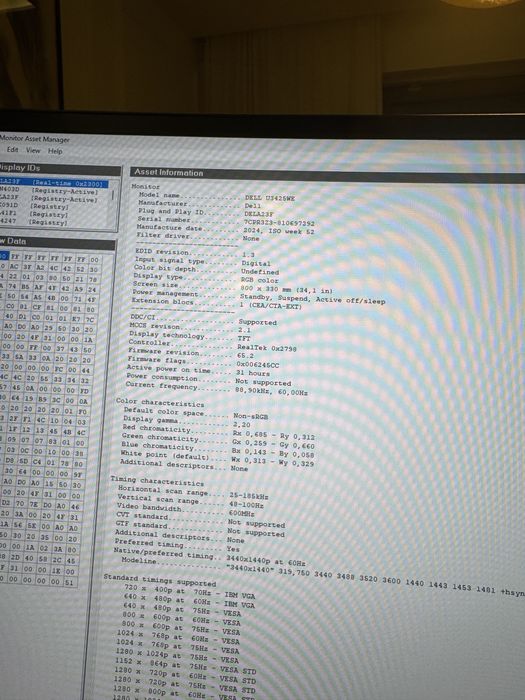The image size is (525, 700).
Task: Open the View menu
Action: 33,150
